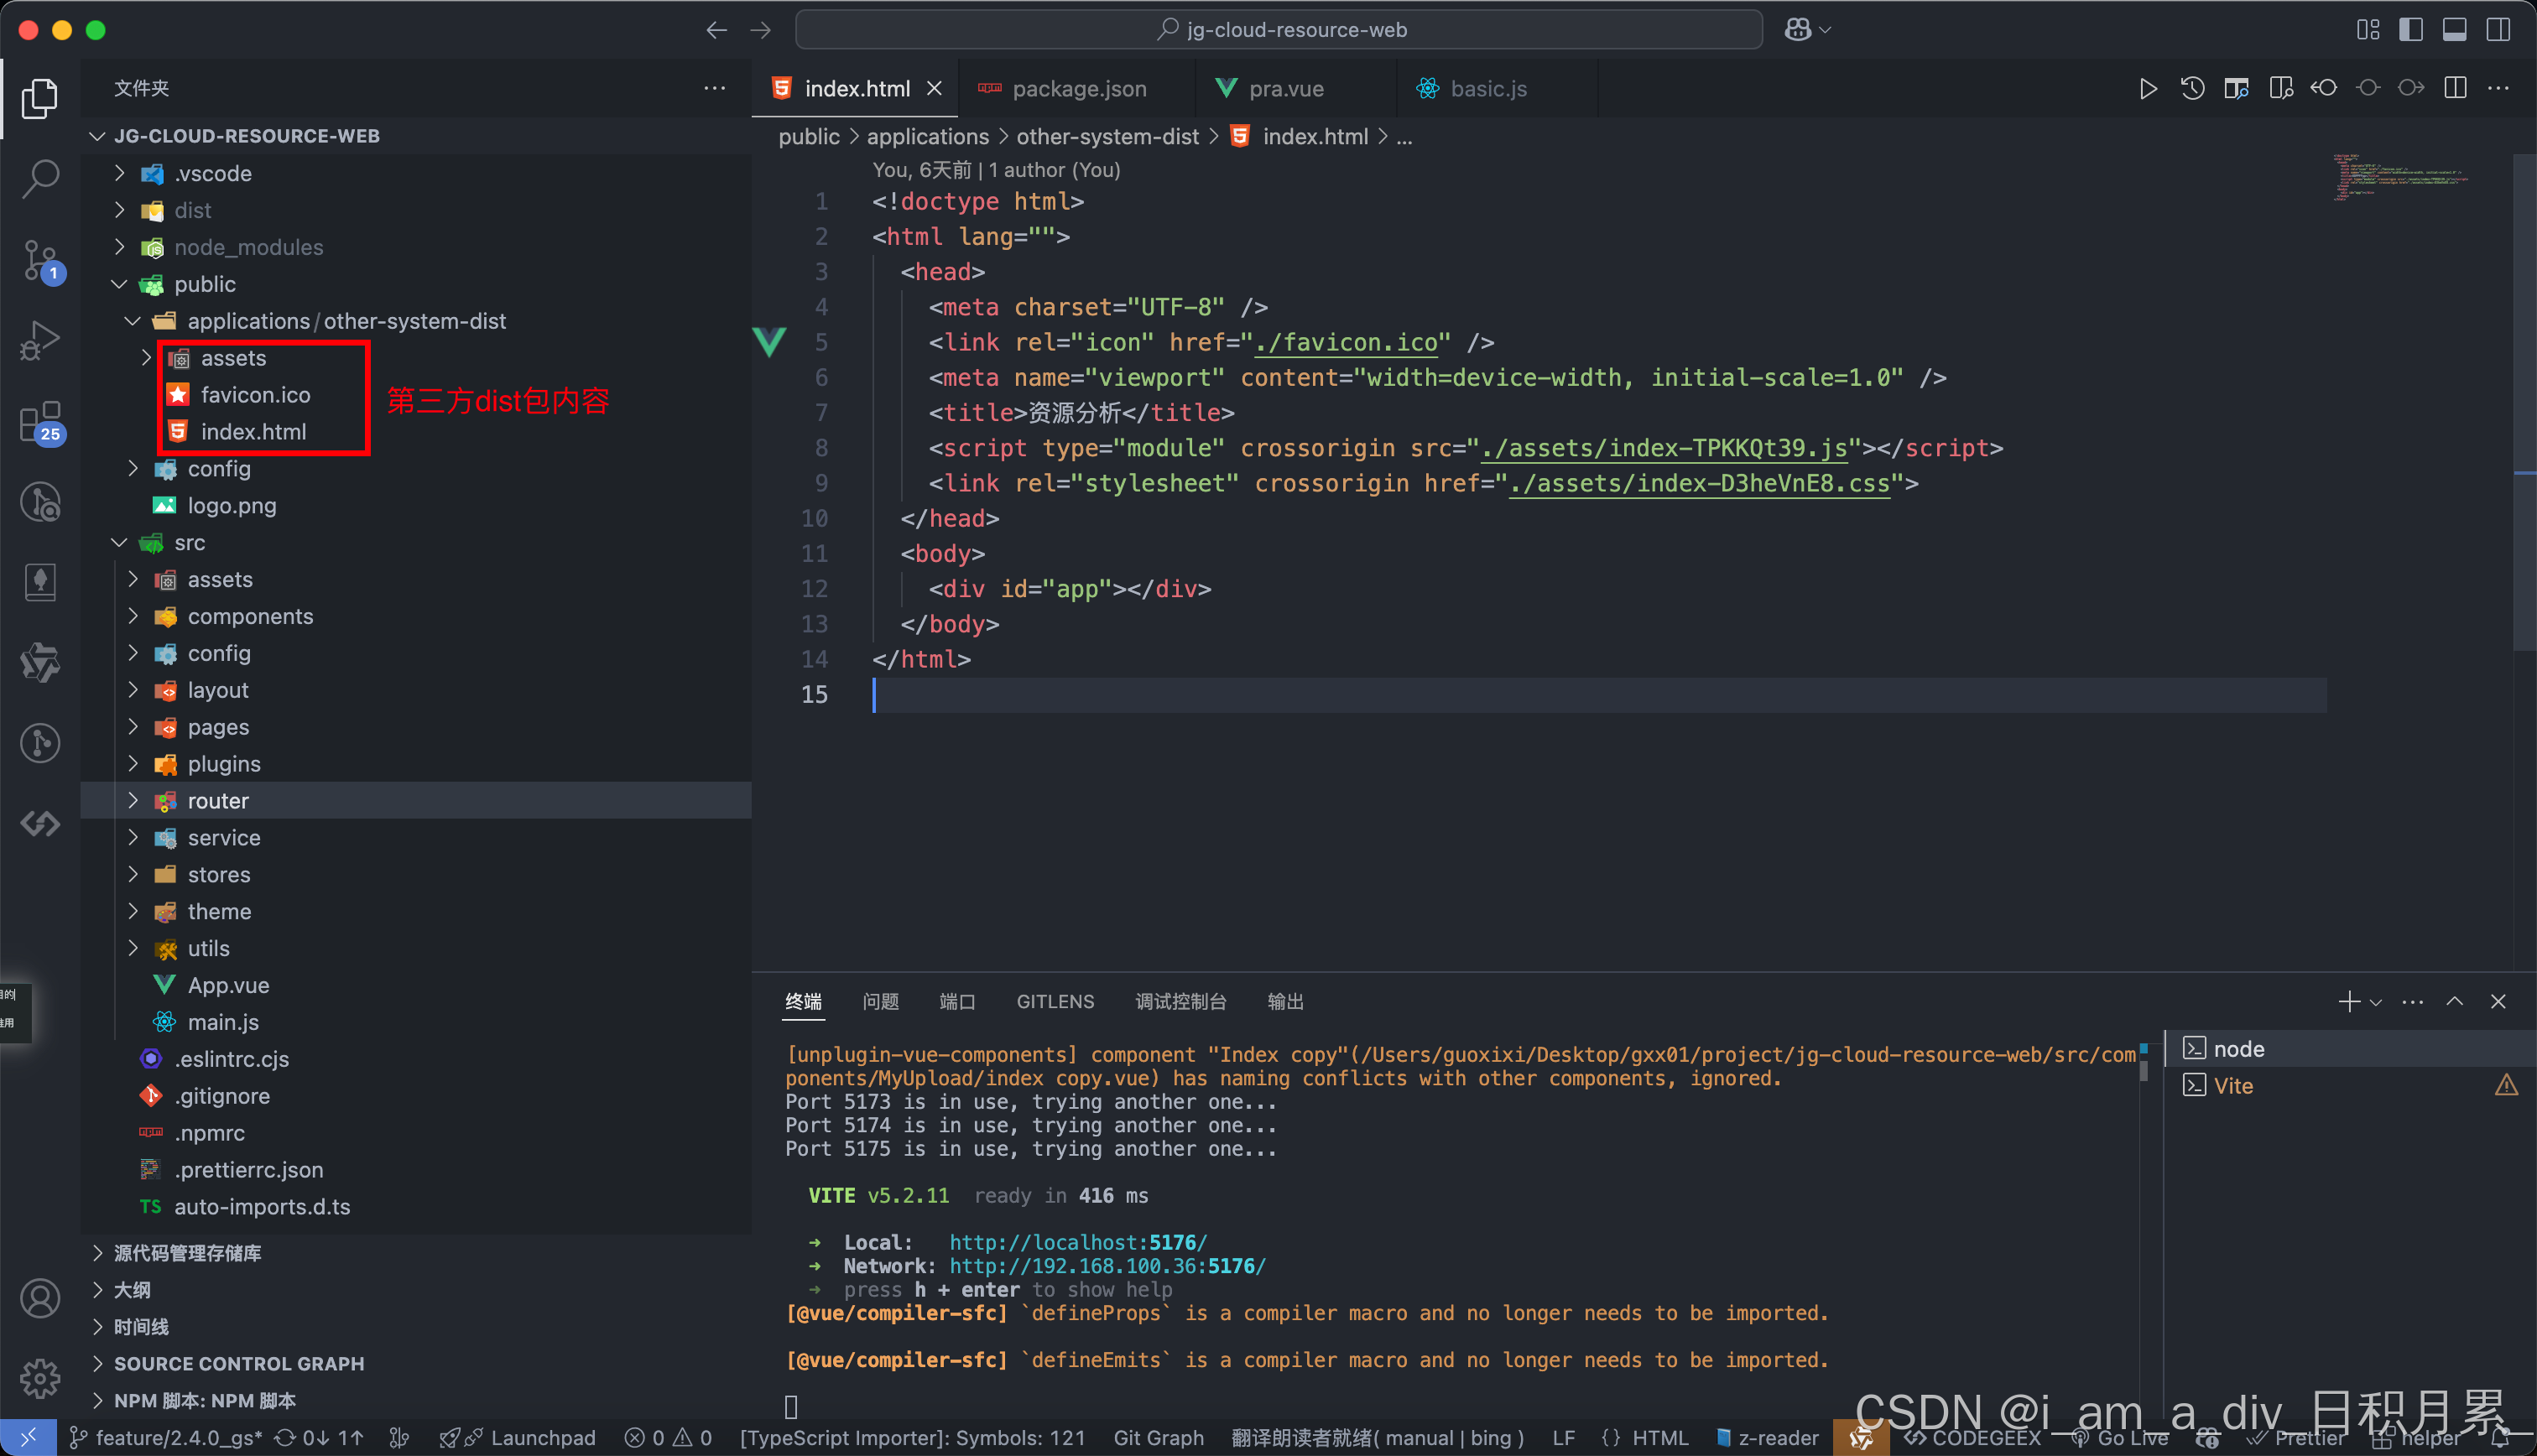Open Extensions view with 25 badge
The height and width of the screenshot is (1456, 2537).
pyautogui.click(x=40, y=422)
